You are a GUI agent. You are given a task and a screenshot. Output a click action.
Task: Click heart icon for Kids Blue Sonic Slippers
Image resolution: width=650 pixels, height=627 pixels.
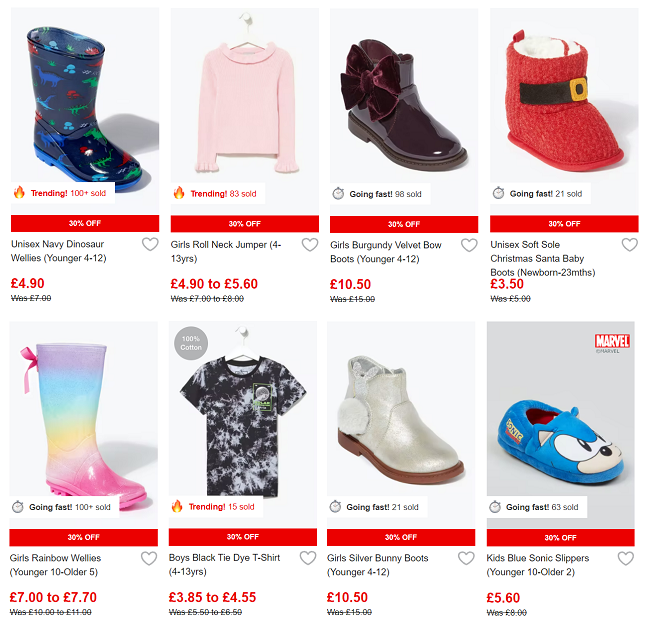point(626,558)
